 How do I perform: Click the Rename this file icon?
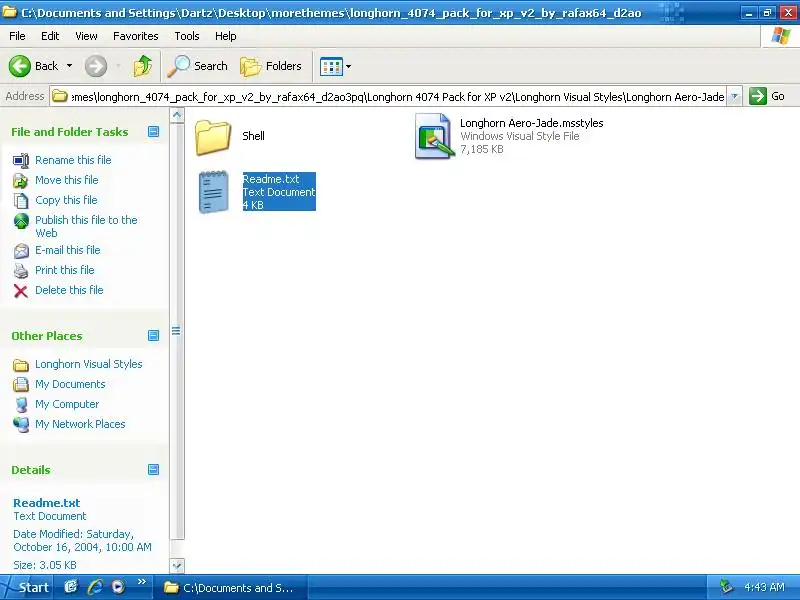[21, 161]
